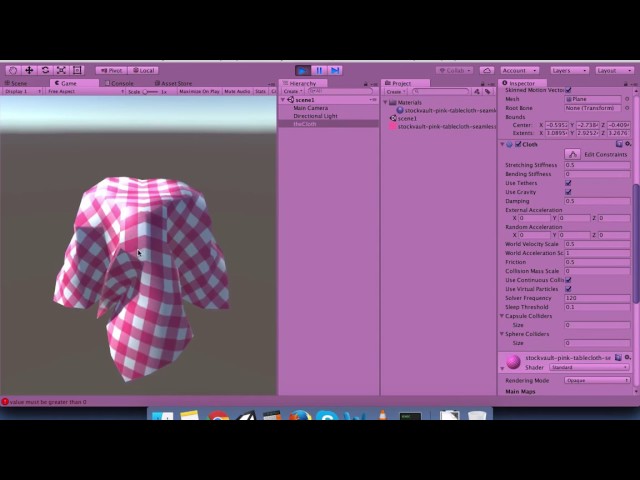Collapse the Sphere Colliders foldout
Screen dimensions: 640x480
pos(502,334)
